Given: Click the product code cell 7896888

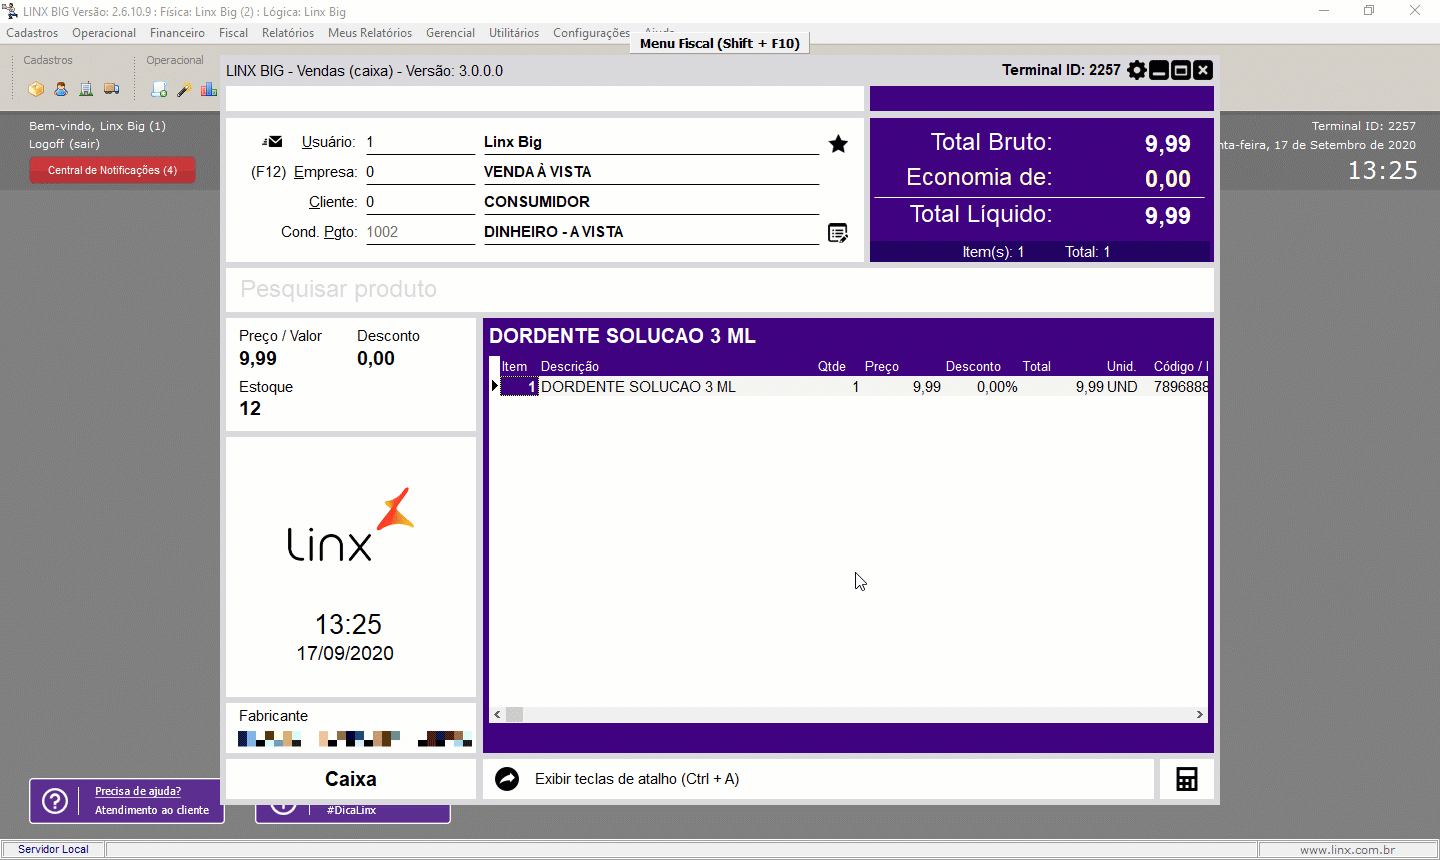Looking at the screenshot, I should [1180, 387].
